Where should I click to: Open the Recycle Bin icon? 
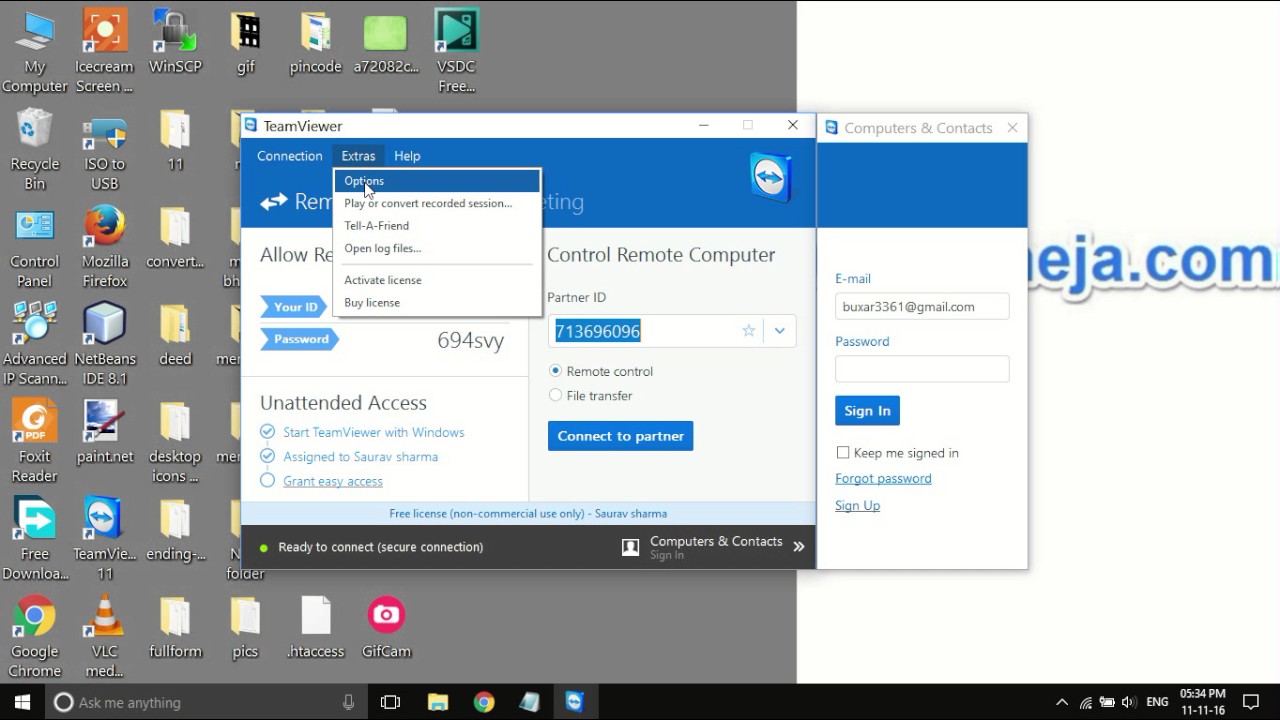click(x=35, y=150)
